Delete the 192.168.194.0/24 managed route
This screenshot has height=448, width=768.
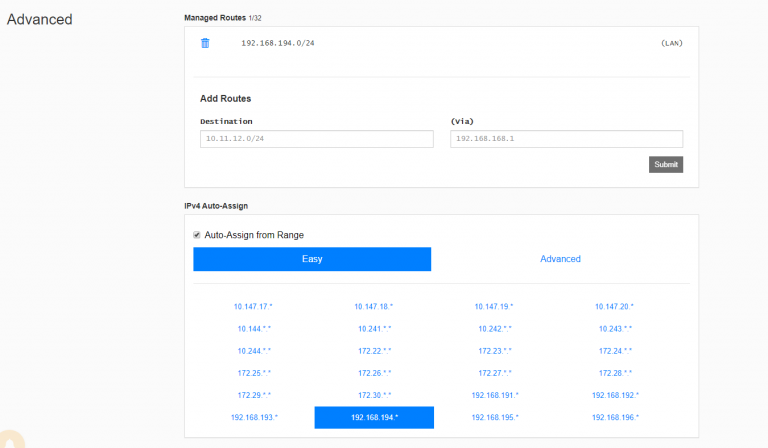click(205, 43)
